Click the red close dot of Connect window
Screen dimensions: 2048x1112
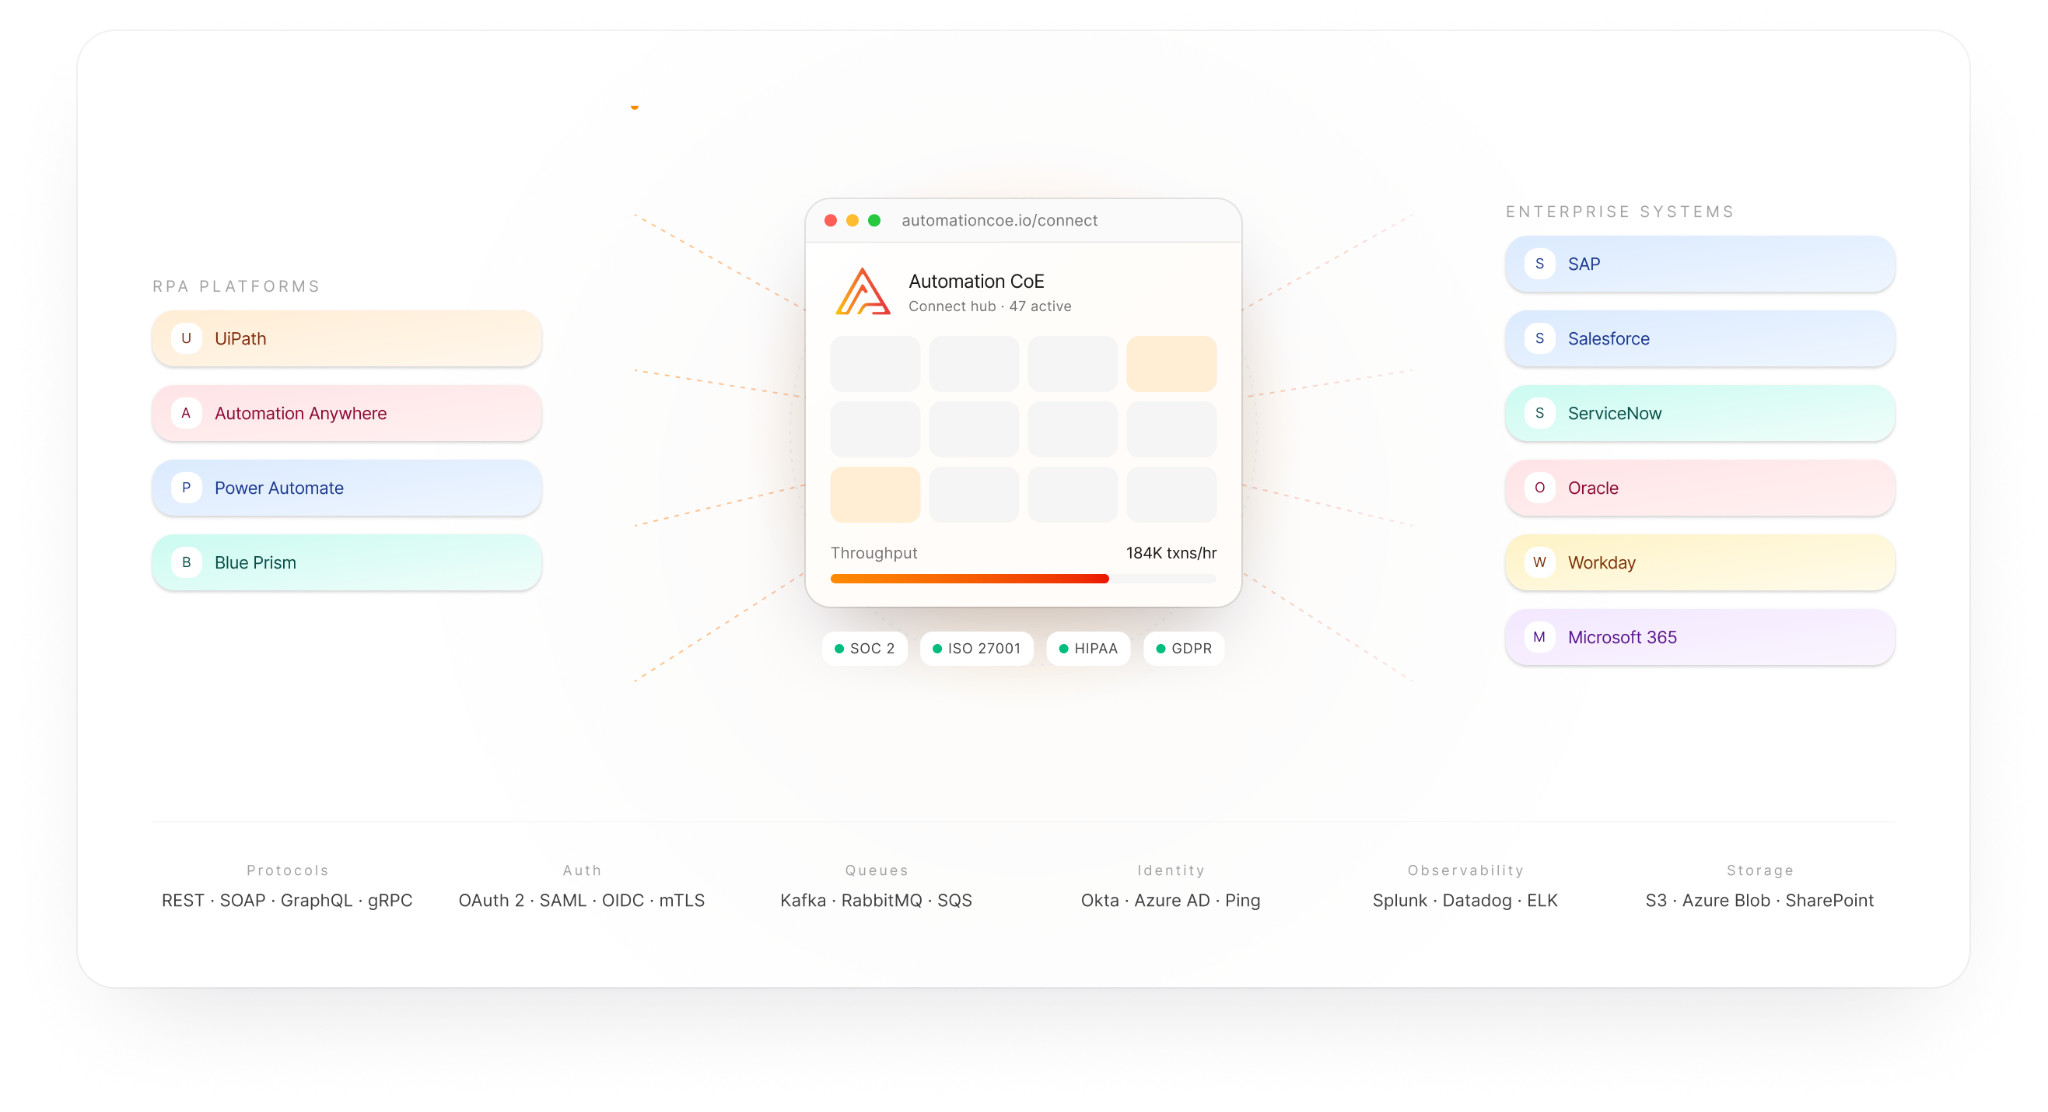830,220
